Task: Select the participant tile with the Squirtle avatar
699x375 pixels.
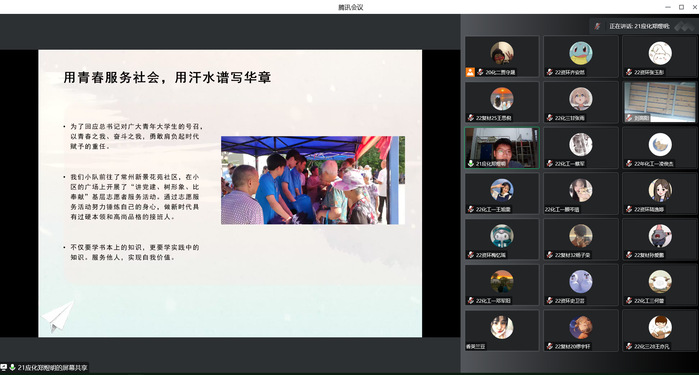Action: 580,56
